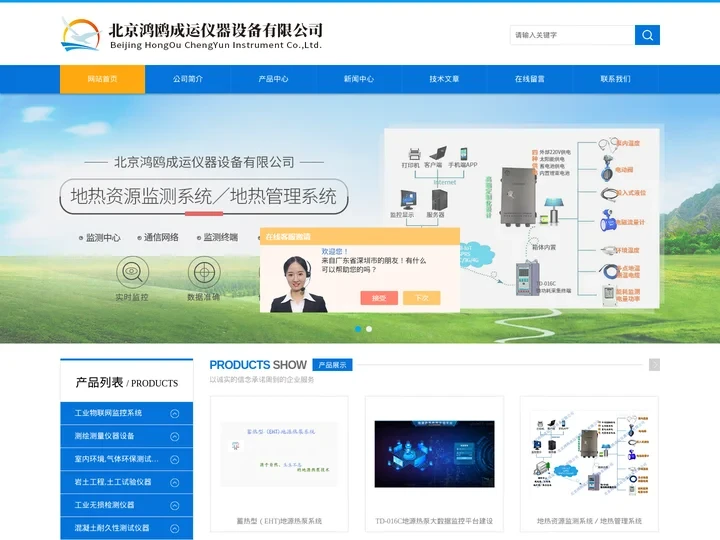Click the 产品列表 / PRODUCTS sidebar heading
This screenshot has height=540, width=720.
127,382
